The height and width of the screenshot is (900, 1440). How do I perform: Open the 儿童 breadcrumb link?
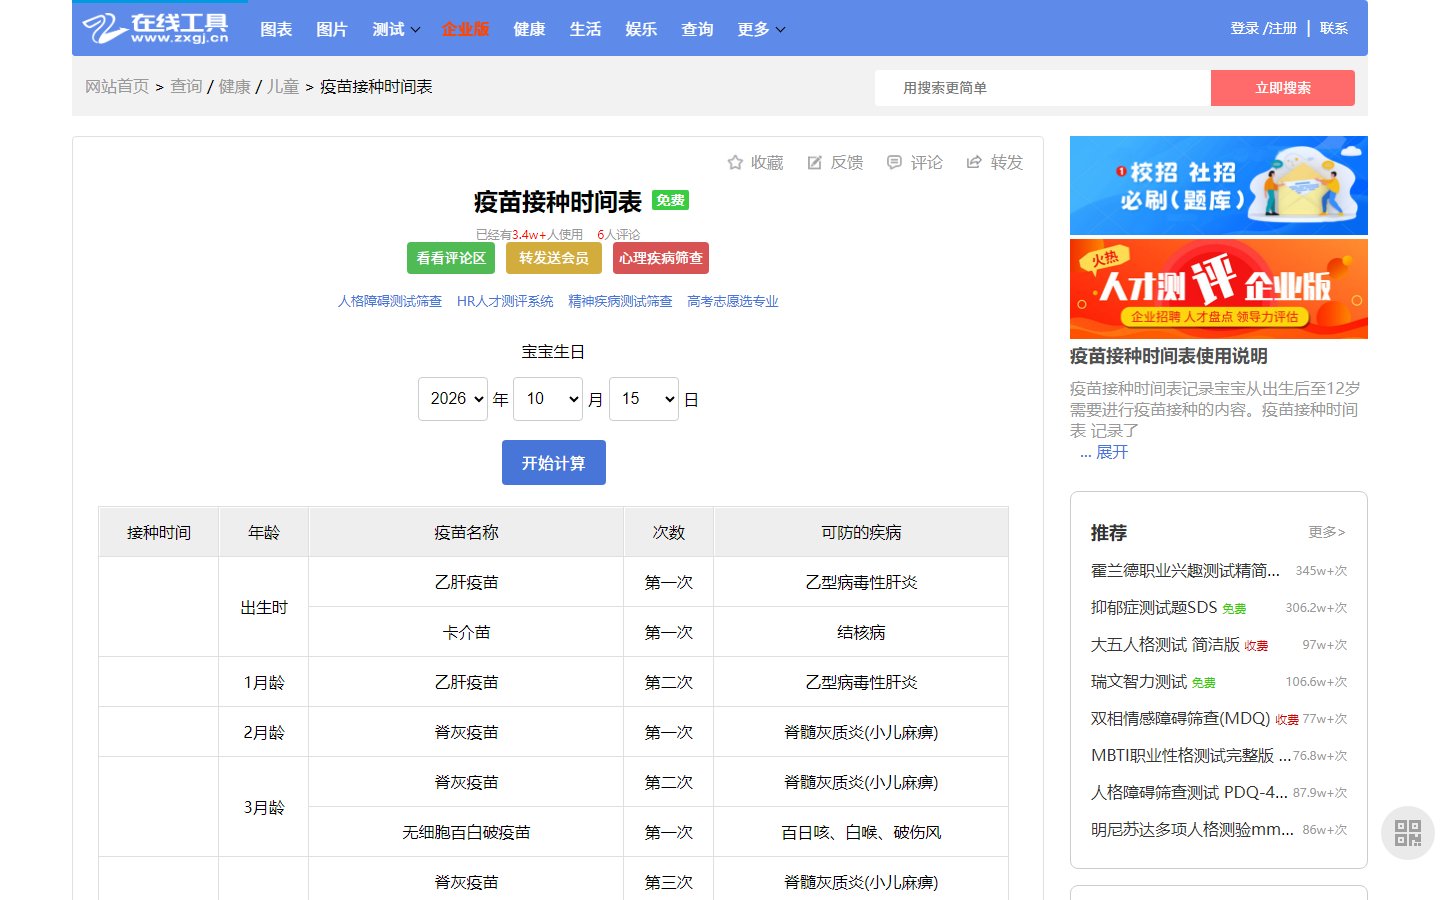[x=283, y=87]
